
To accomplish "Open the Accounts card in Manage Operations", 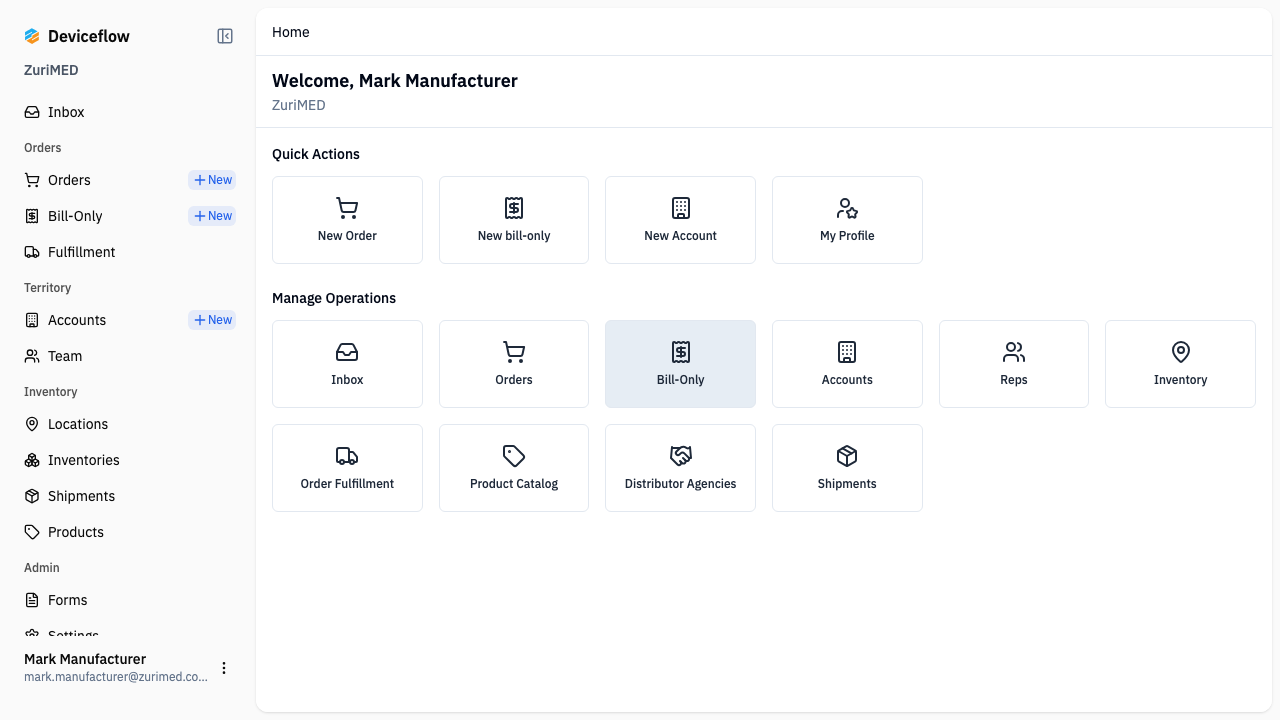I will click(847, 364).
